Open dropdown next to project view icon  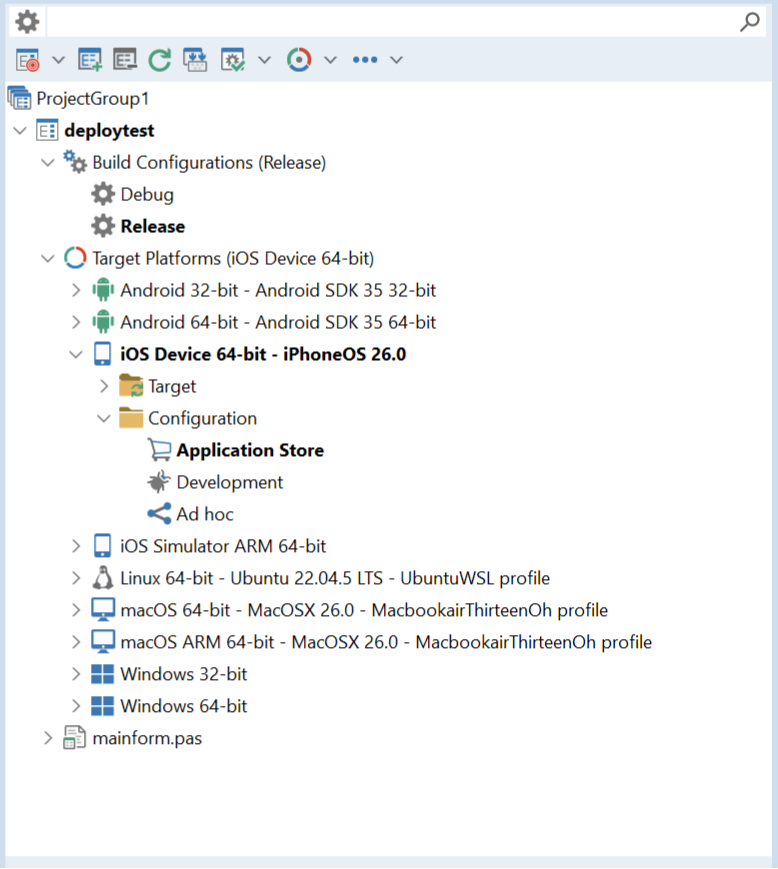(x=58, y=60)
